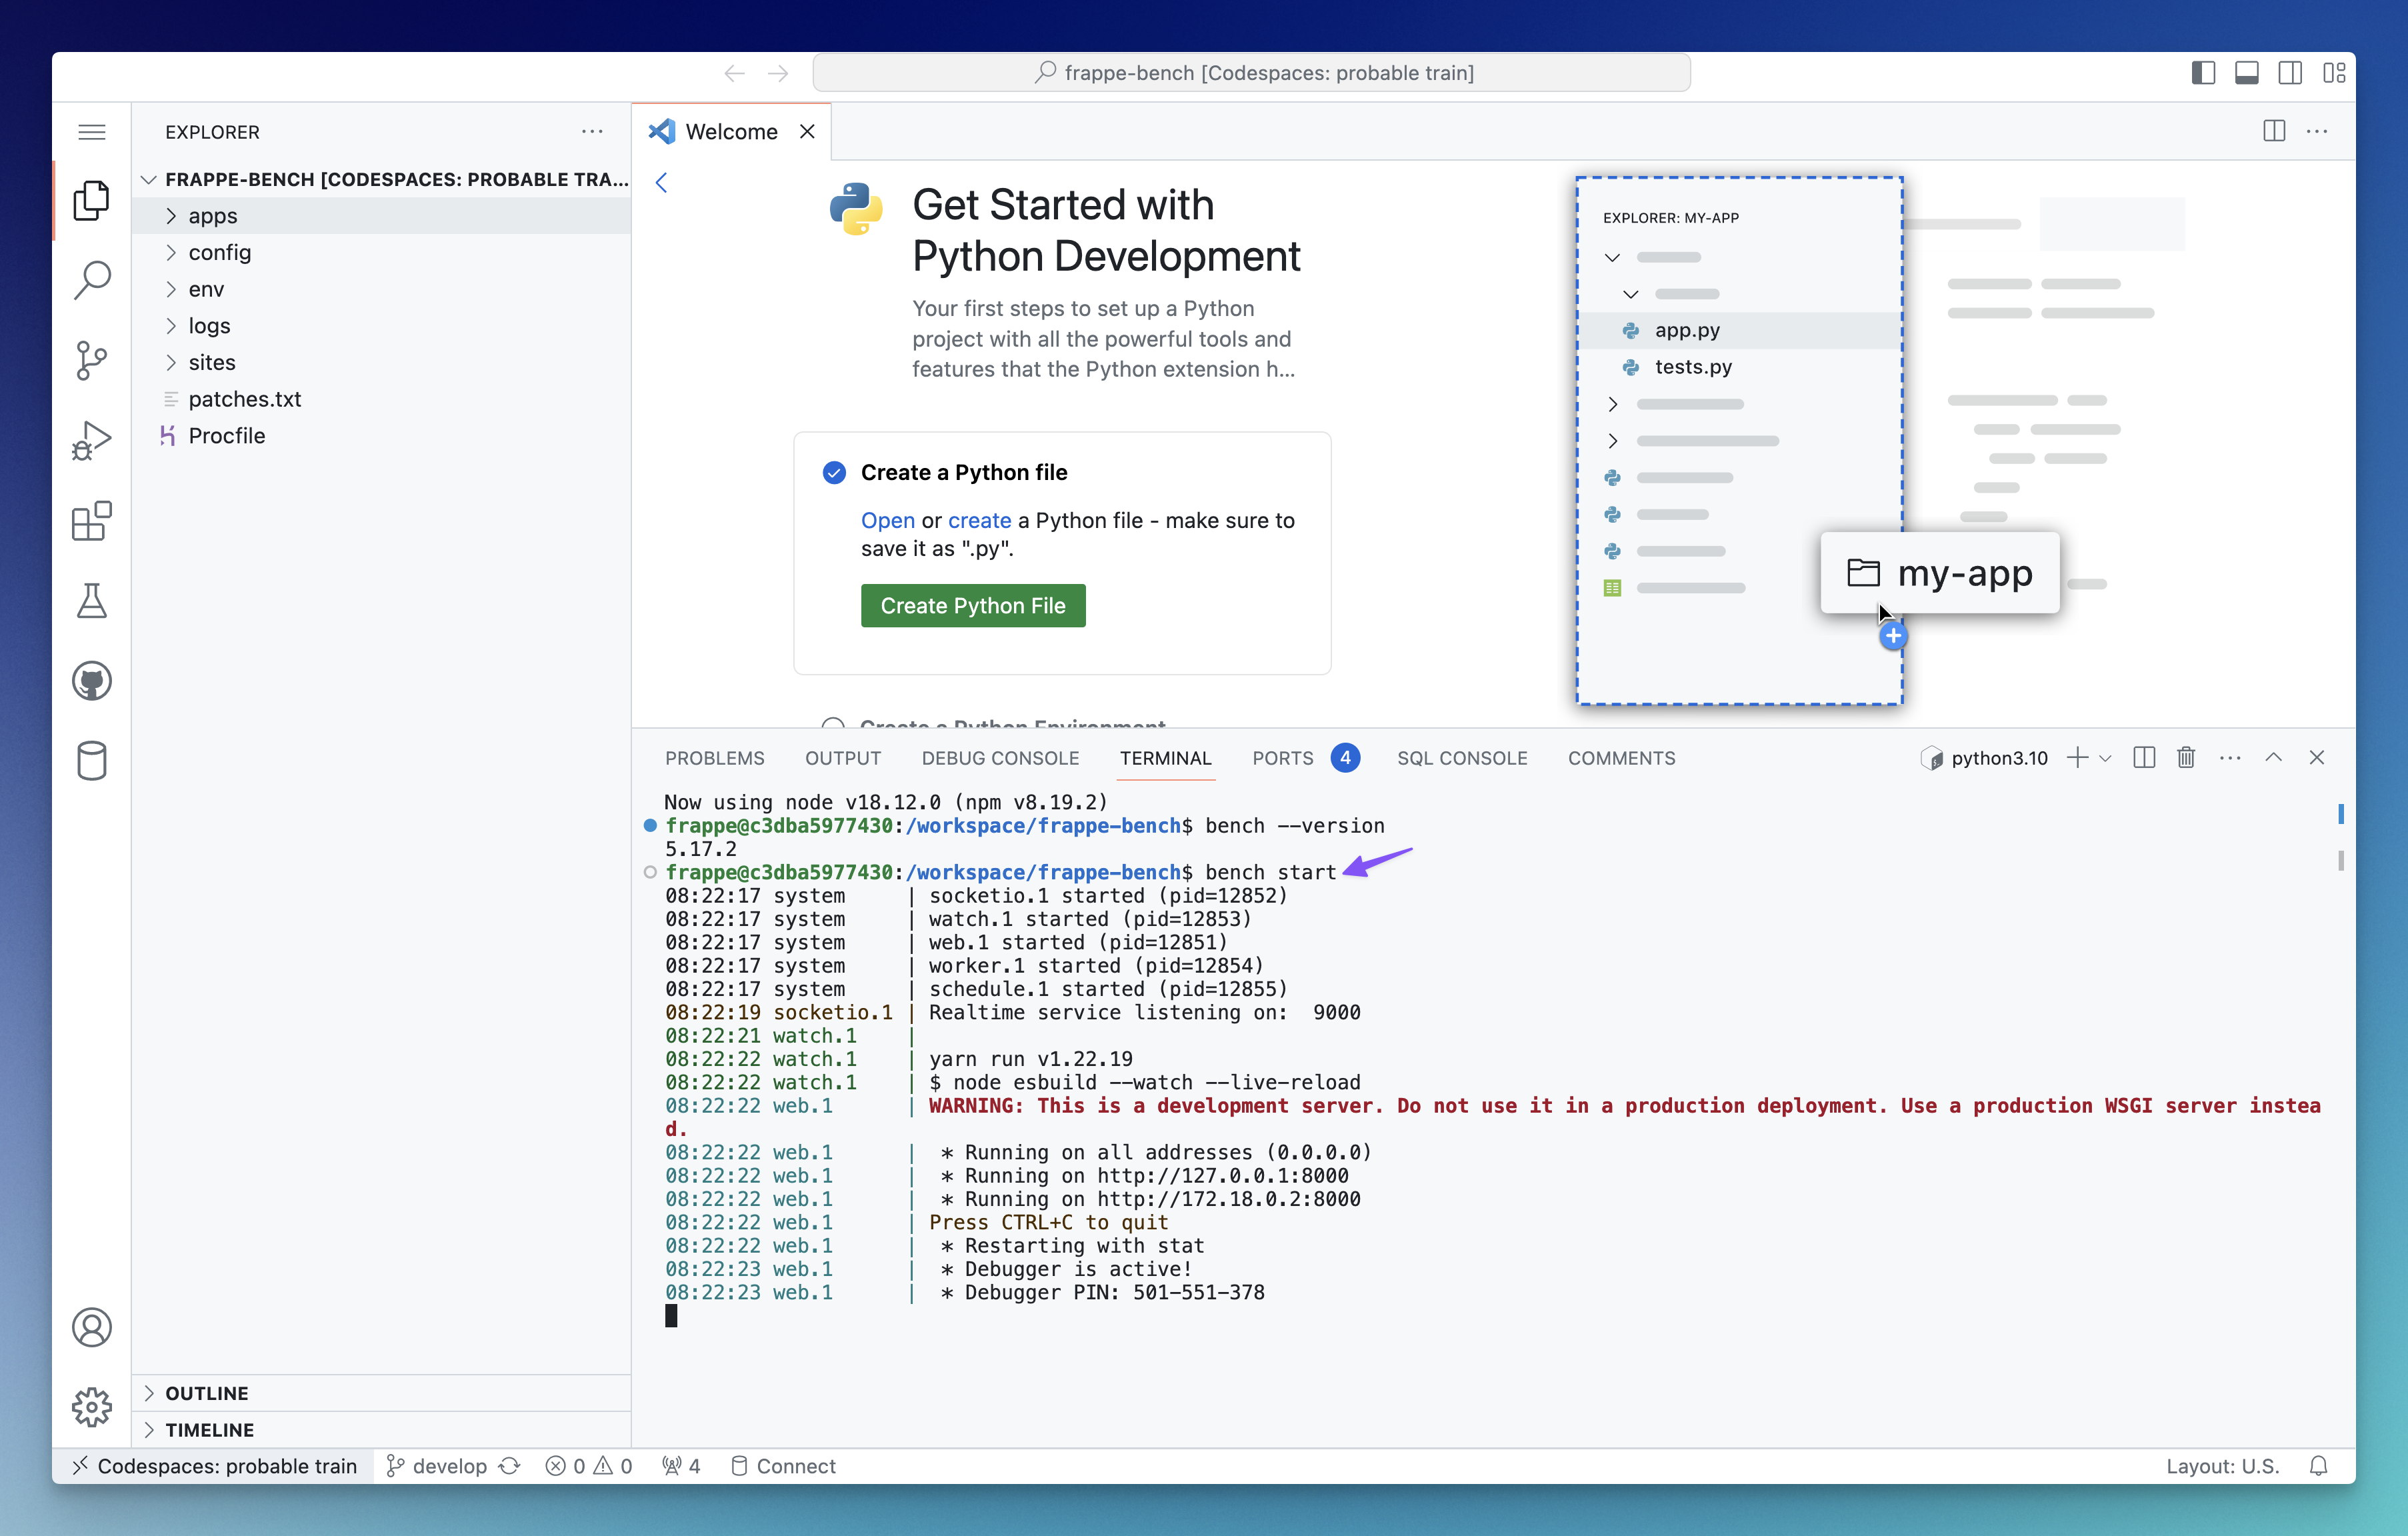
Task: Open the Search view in activity bar
Action: point(92,280)
